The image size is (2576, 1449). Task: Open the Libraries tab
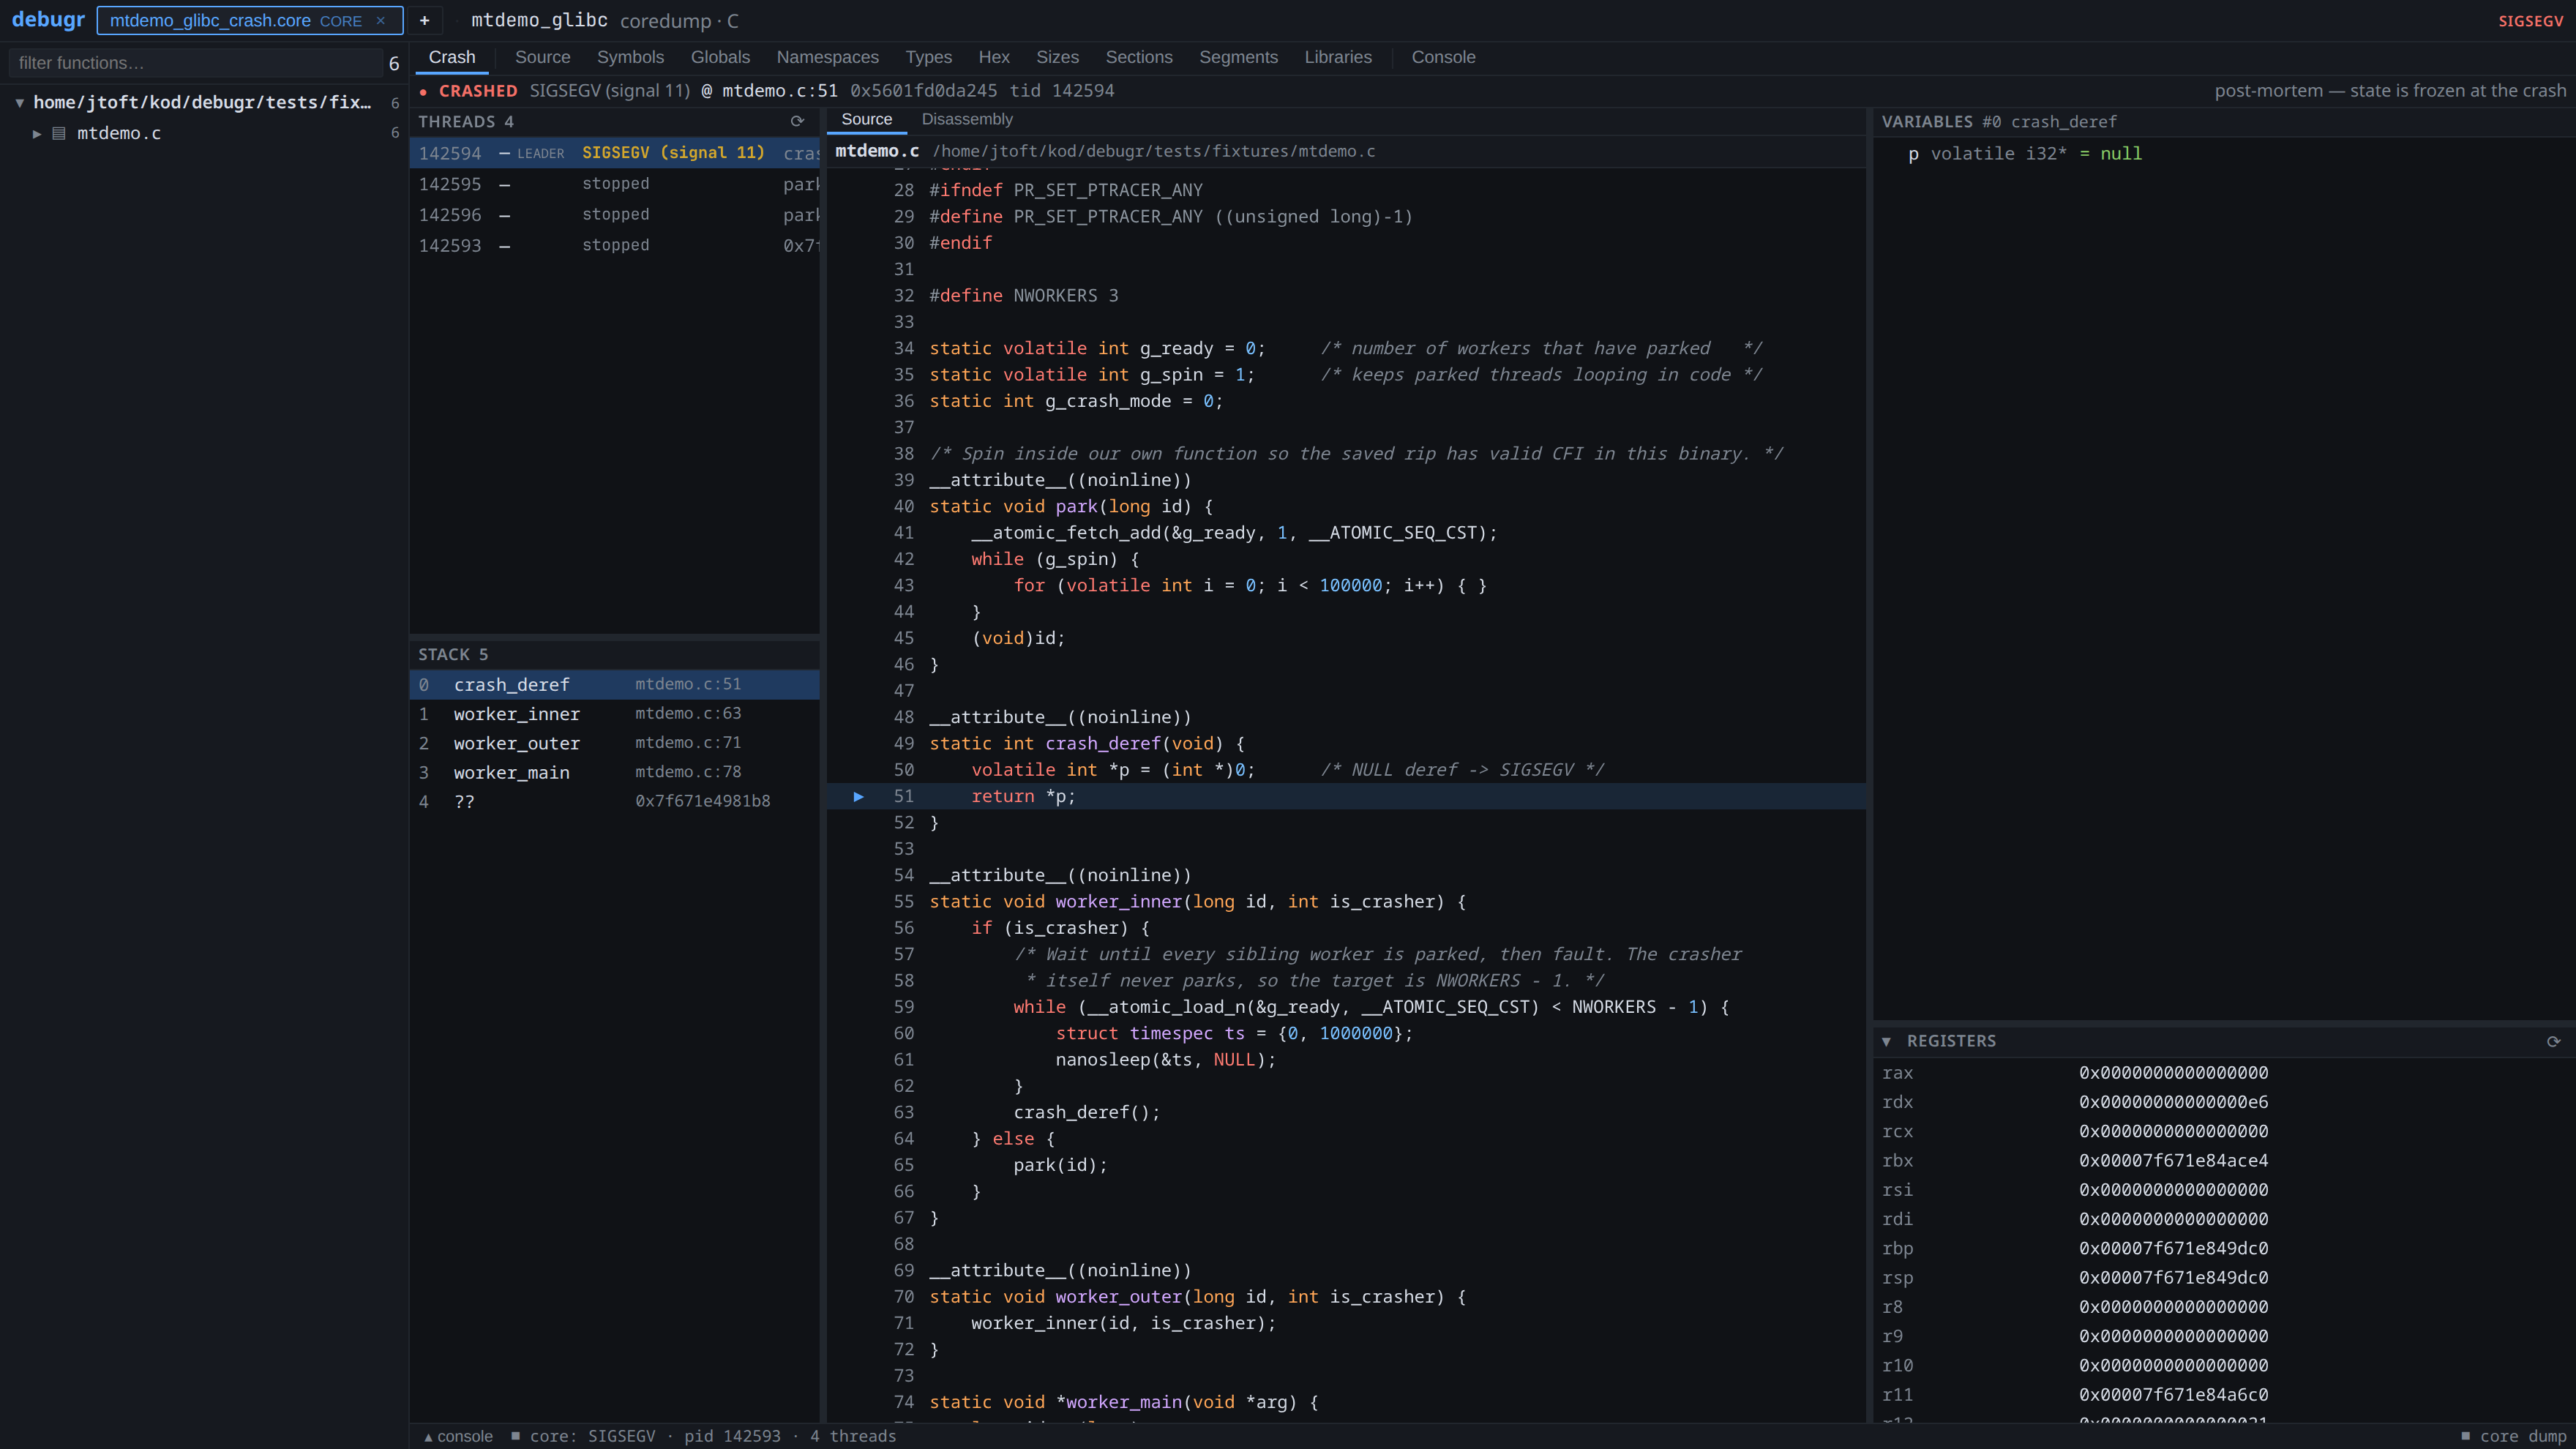(x=1338, y=57)
